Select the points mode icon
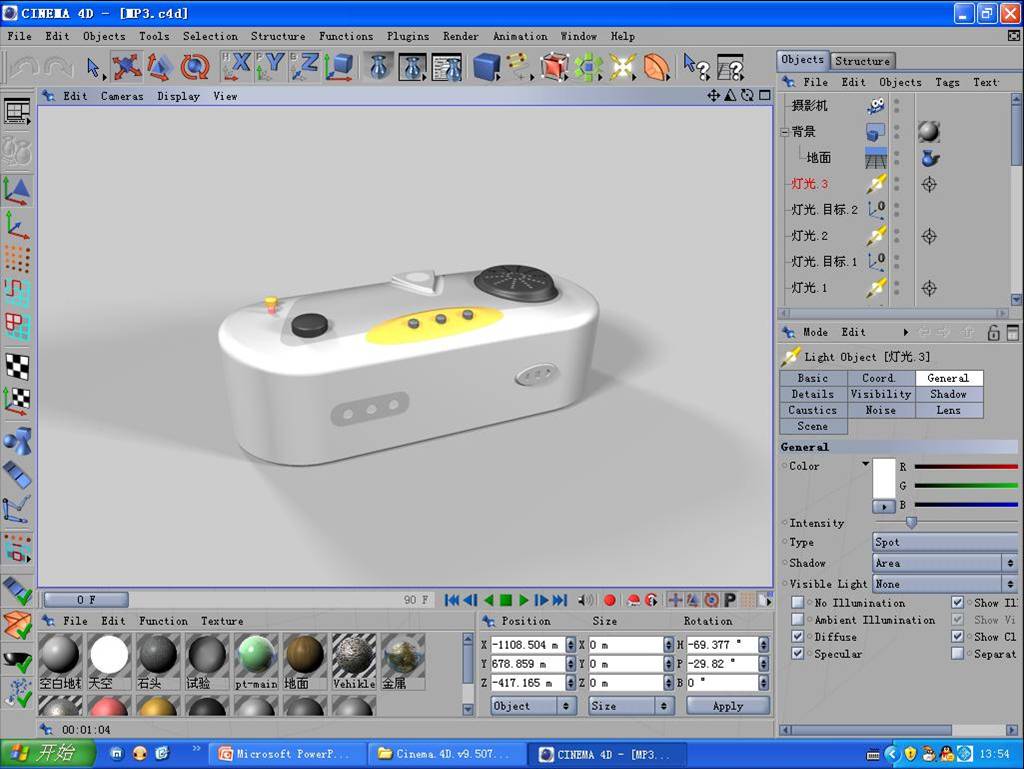 click(x=18, y=259)
